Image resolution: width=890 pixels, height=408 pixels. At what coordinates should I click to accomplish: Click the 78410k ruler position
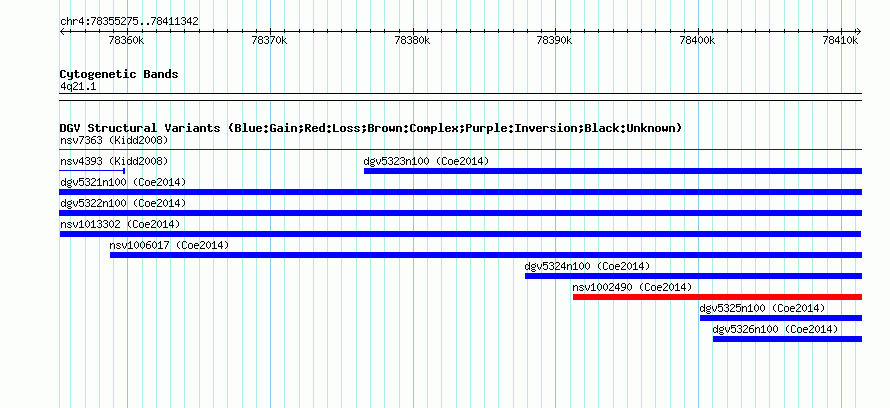pos(839,40)
